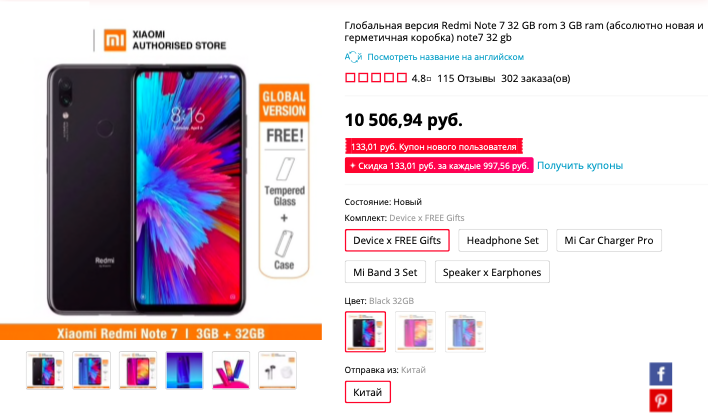Choose the Headphone Set bundle option
708x413 pixels.
click(x=503, y=240)
